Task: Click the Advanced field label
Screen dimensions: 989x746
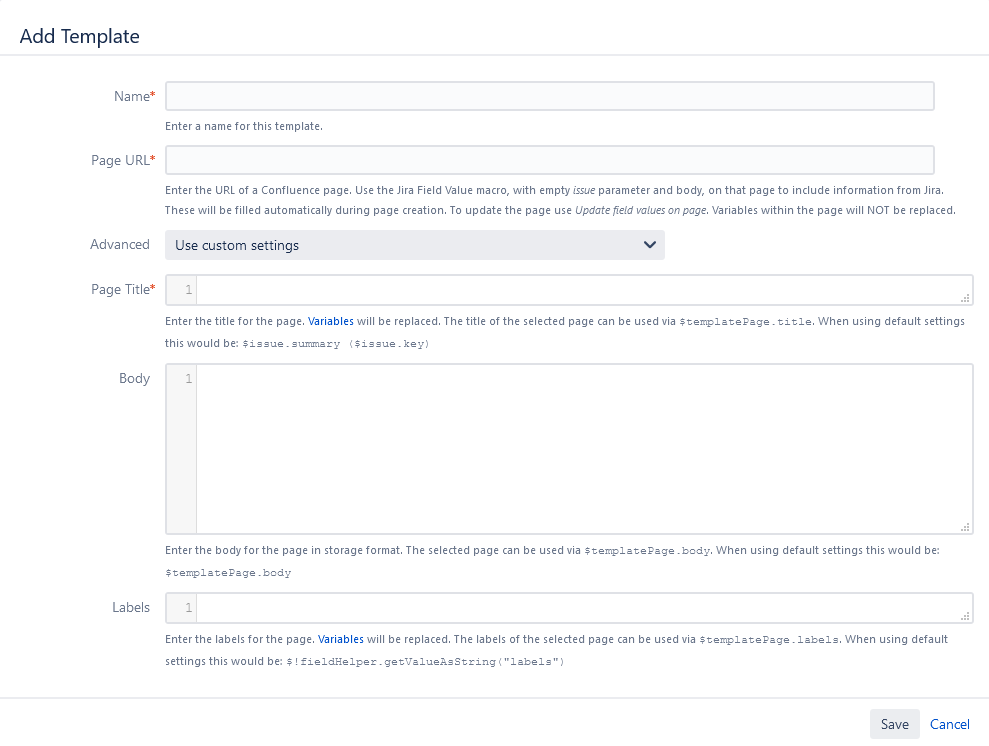Action: [x=120, y=245]
